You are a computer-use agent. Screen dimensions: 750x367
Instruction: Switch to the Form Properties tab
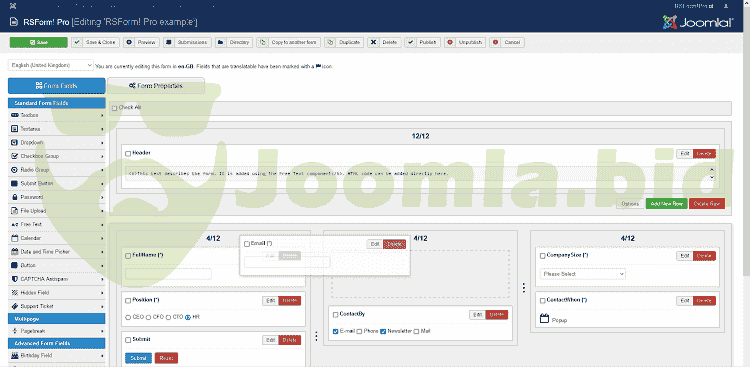[x=156, y=86]
